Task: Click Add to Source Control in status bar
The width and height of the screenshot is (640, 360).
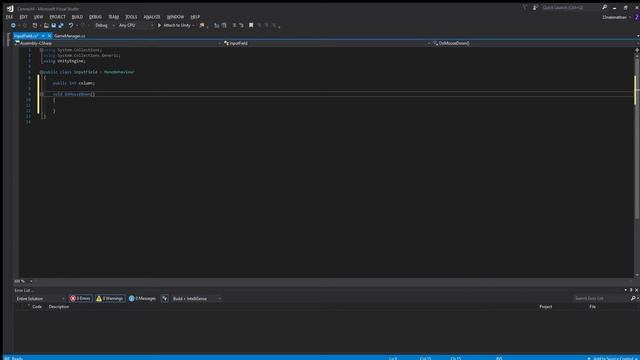Action: point(613,358)
